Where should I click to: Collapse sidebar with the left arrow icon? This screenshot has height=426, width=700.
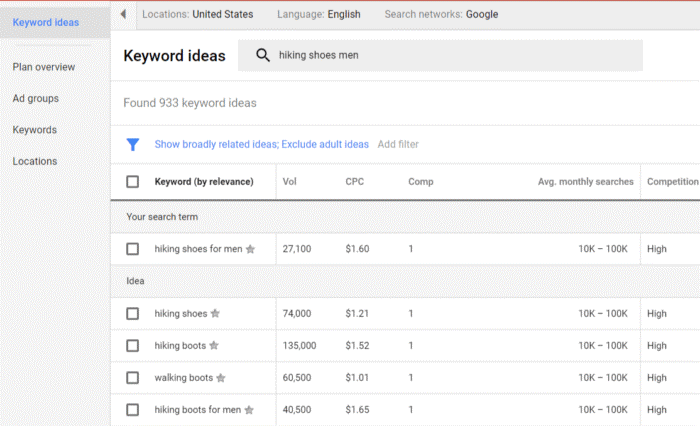[x=123, y=14]
